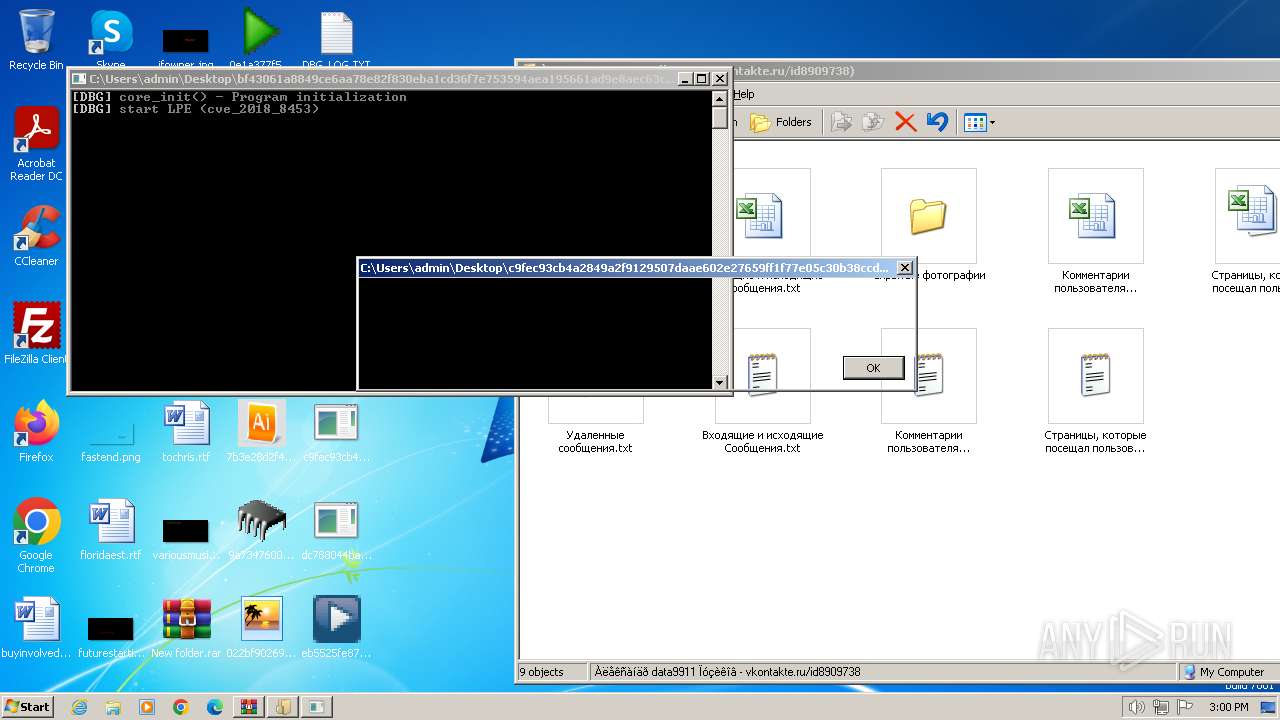Open Chrome from taskbar

point(181,707)
